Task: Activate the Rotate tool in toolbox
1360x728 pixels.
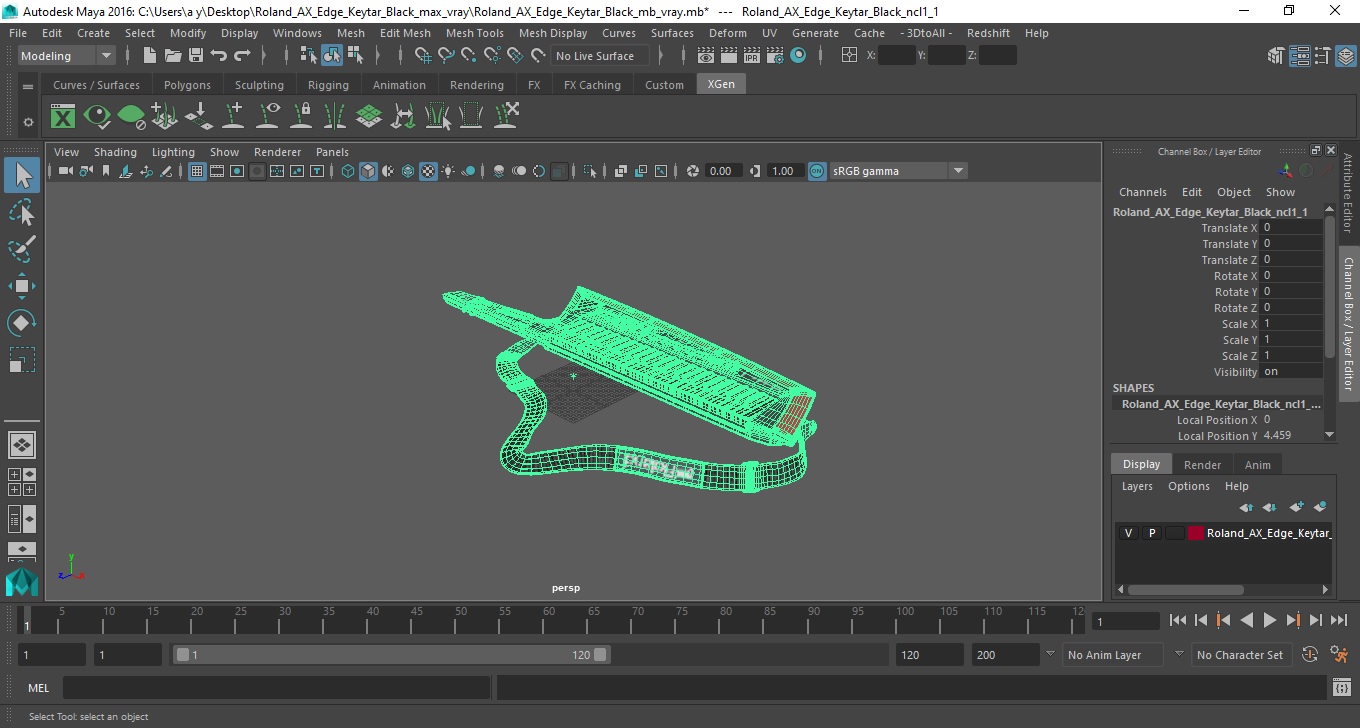Action: 22,323
